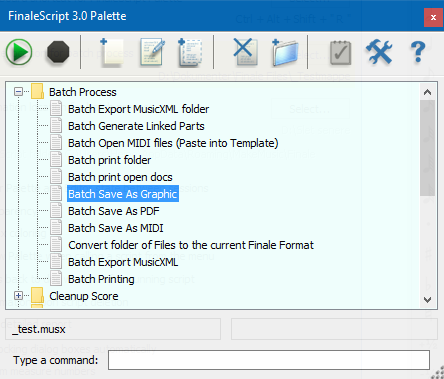Create a new script with blank page icon
The image size is (444, 379).
tap(112, 52)
